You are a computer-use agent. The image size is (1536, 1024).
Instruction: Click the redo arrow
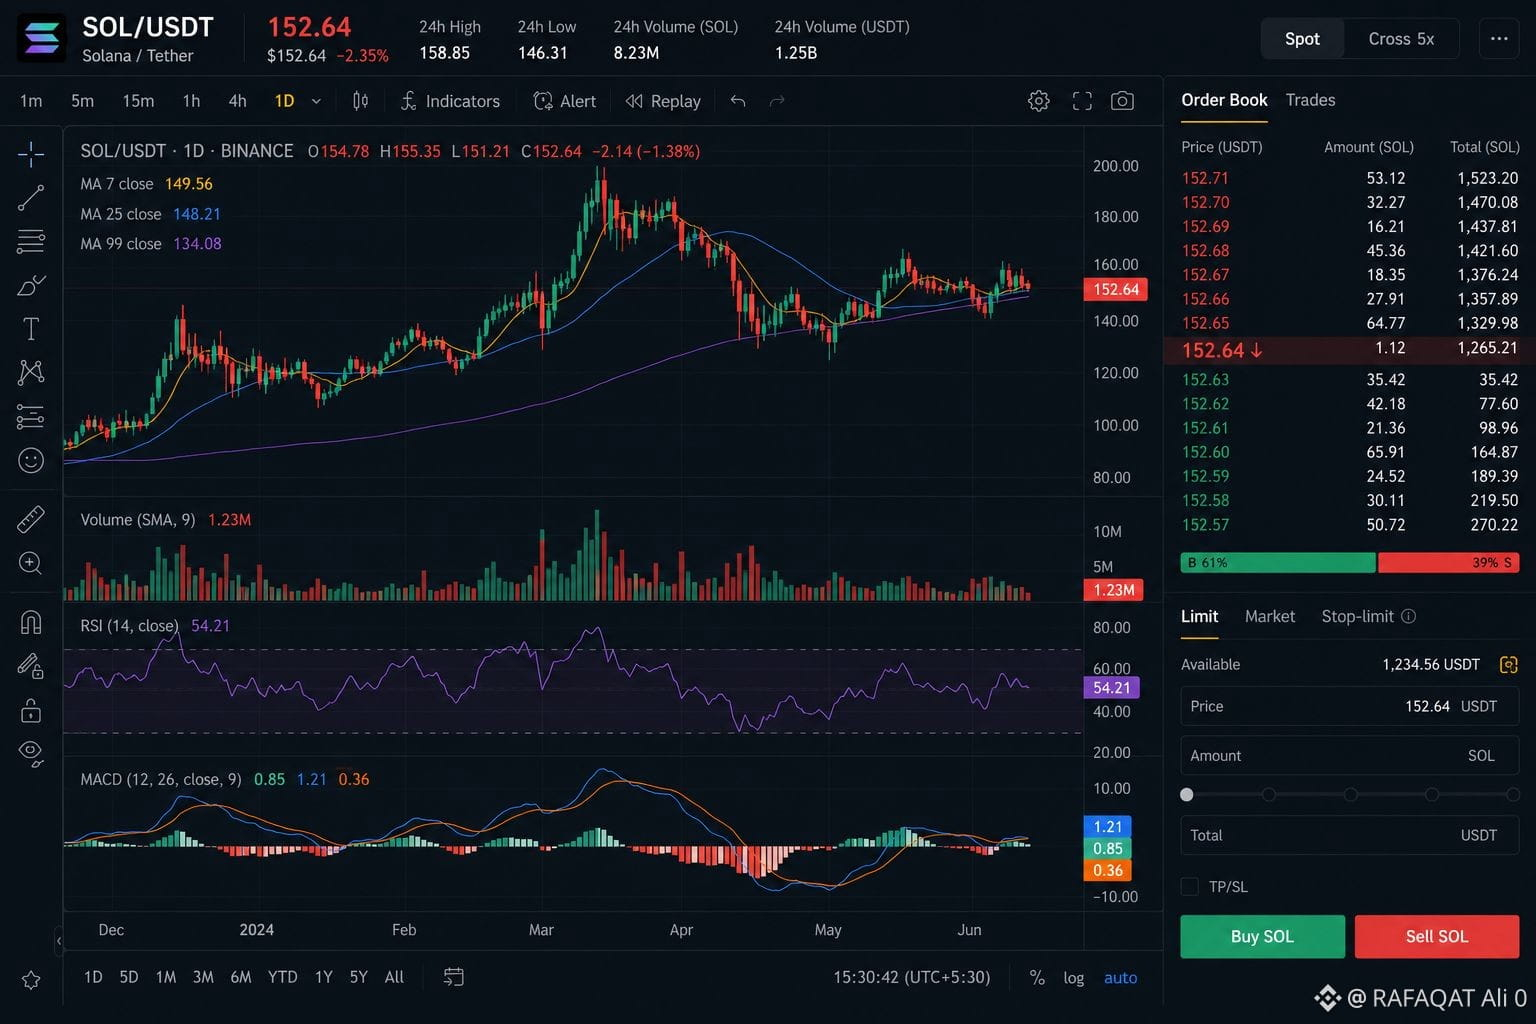click(777, 101)
